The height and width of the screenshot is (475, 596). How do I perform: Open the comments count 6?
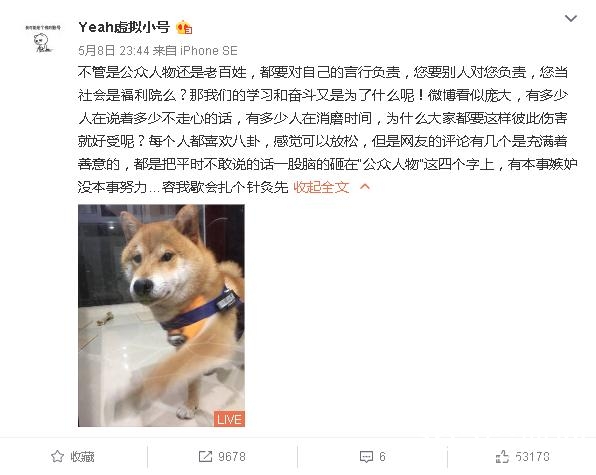click(x=382, y=456)
